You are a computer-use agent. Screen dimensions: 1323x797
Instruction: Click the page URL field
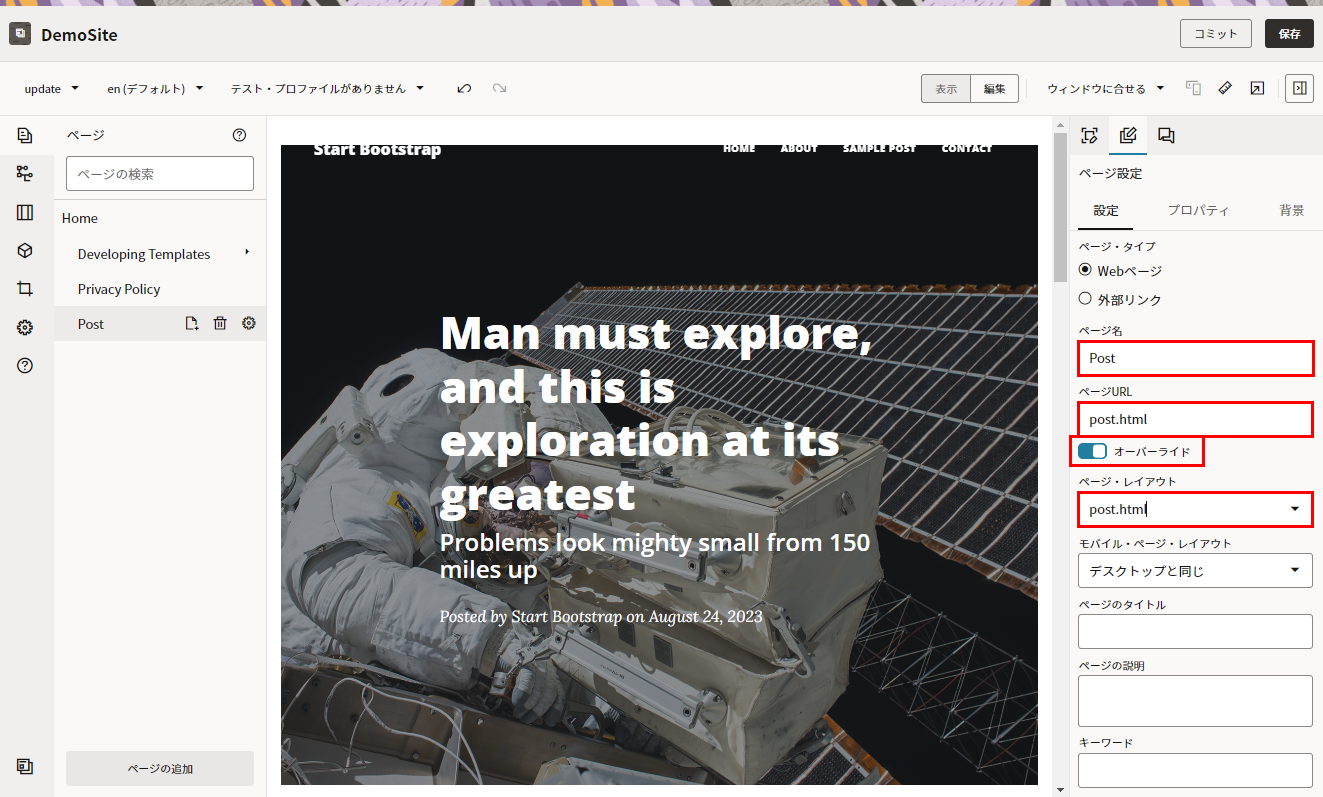(1195, 419)
